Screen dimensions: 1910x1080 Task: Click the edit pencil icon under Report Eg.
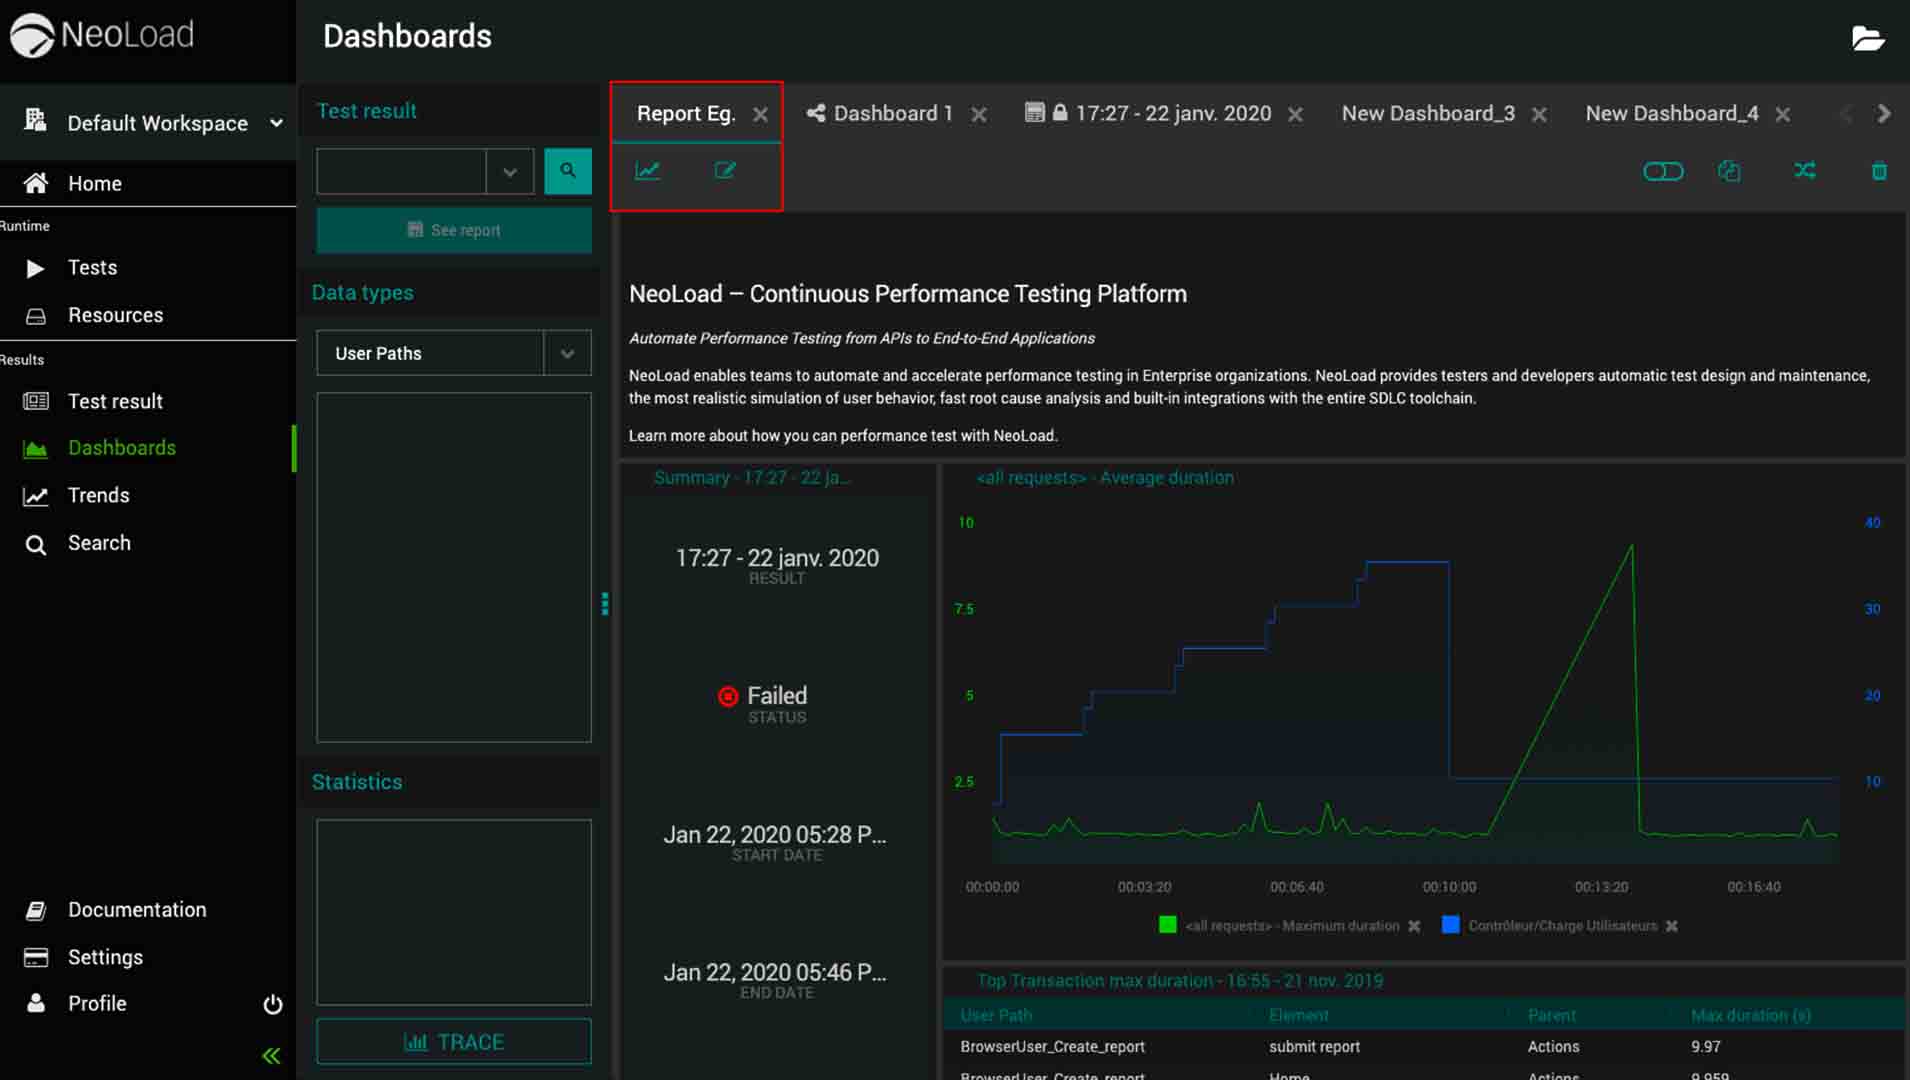pos(725,171)
